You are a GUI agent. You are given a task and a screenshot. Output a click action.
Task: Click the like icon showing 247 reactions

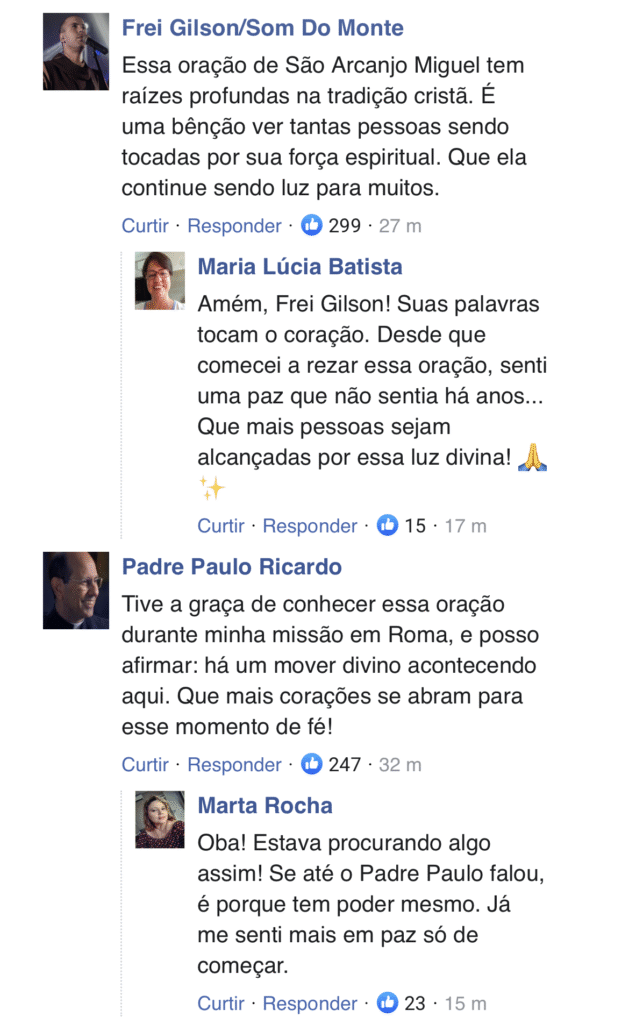312,765
